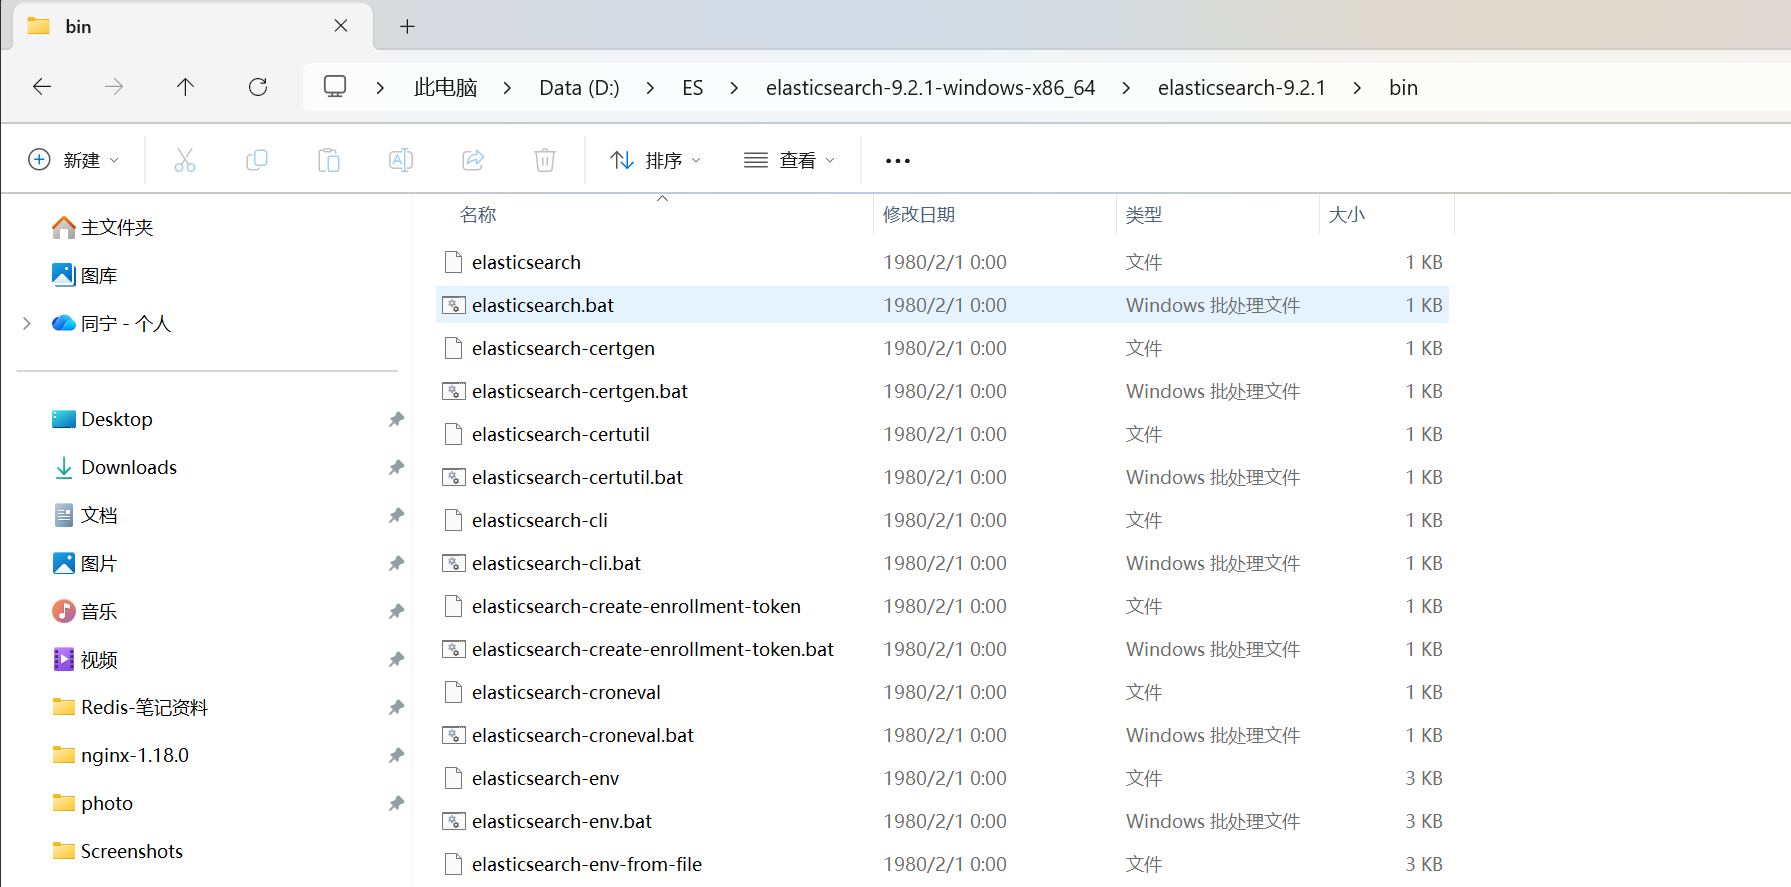The height and width of the screenshot is (887, 1791).
Task: Open Screenshots folder in sidebar
Action: (118, 851)
